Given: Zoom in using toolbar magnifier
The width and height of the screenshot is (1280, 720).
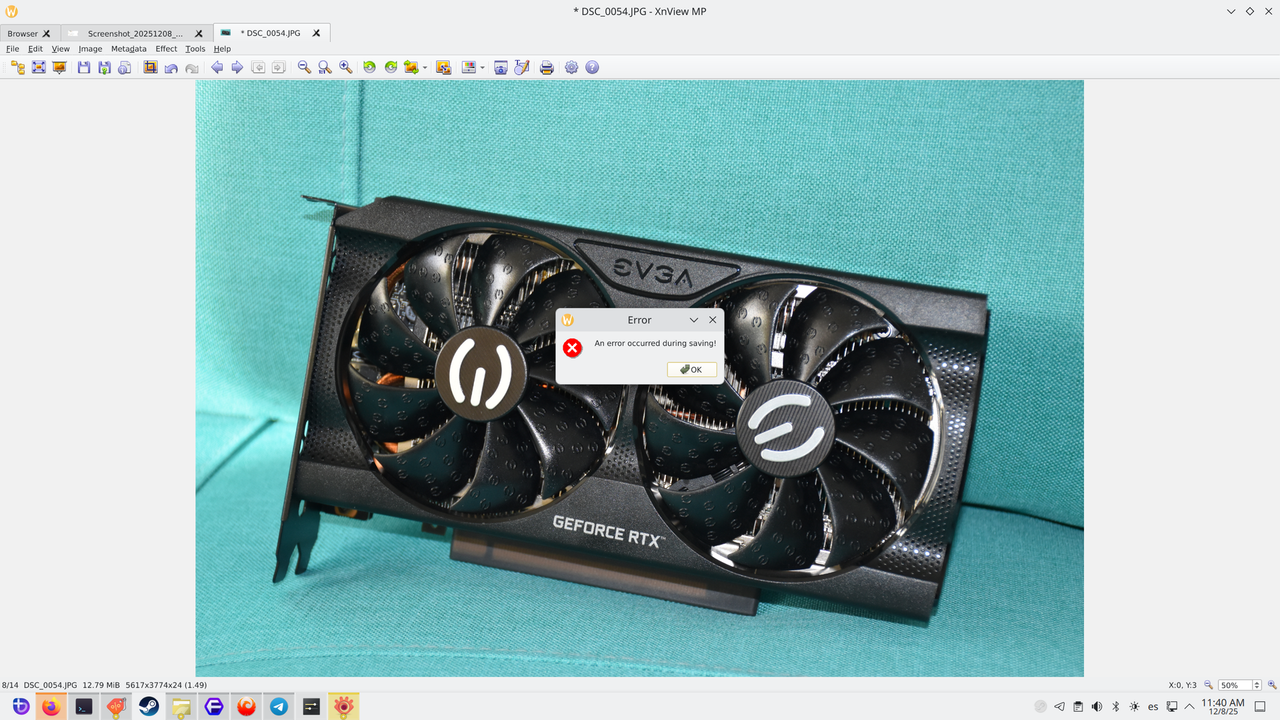Looking at the screenshot, I should click(345, 67).
